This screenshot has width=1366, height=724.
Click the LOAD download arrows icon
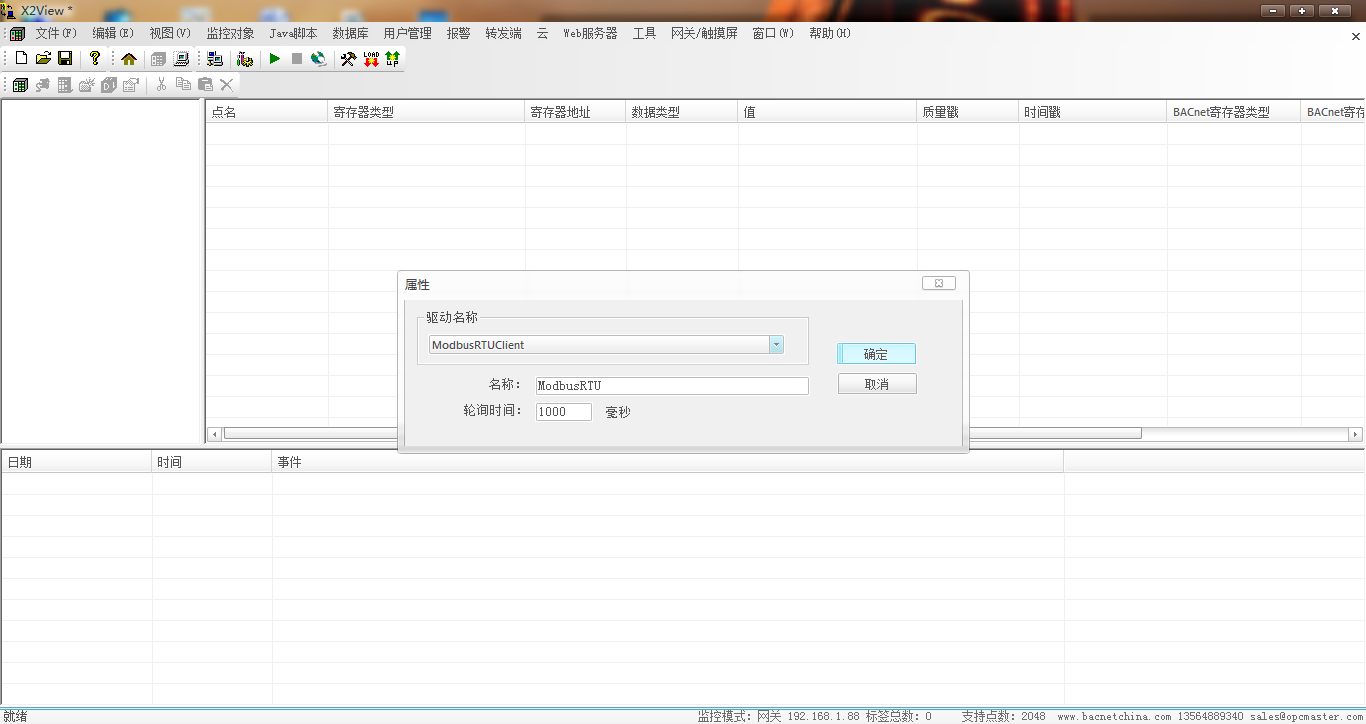coord(371,59)
